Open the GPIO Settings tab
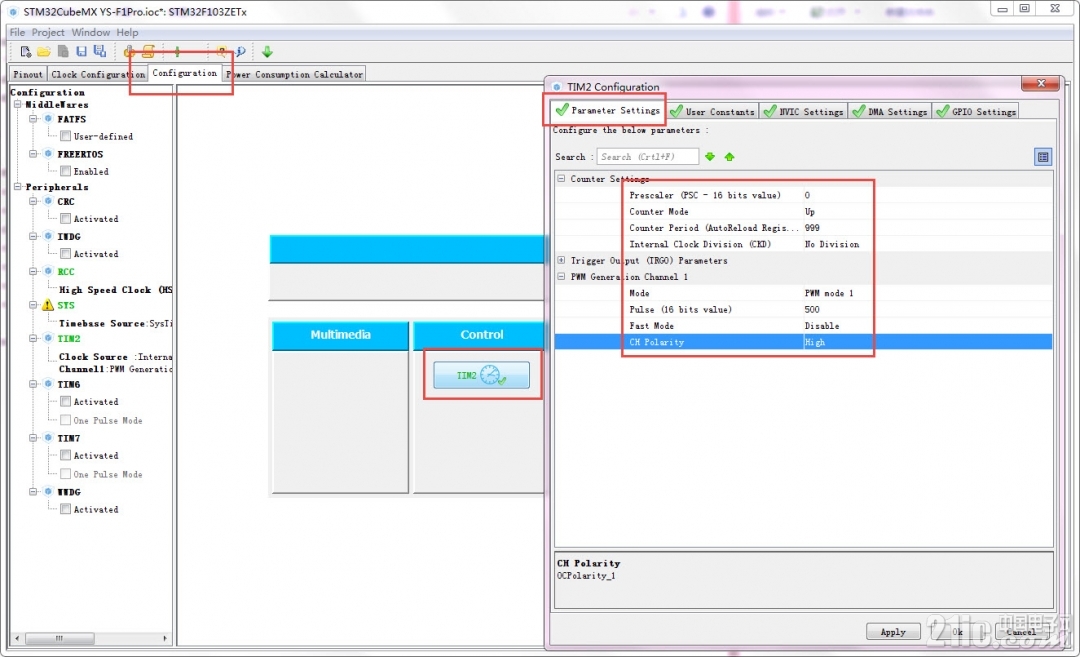 (976, 112)
